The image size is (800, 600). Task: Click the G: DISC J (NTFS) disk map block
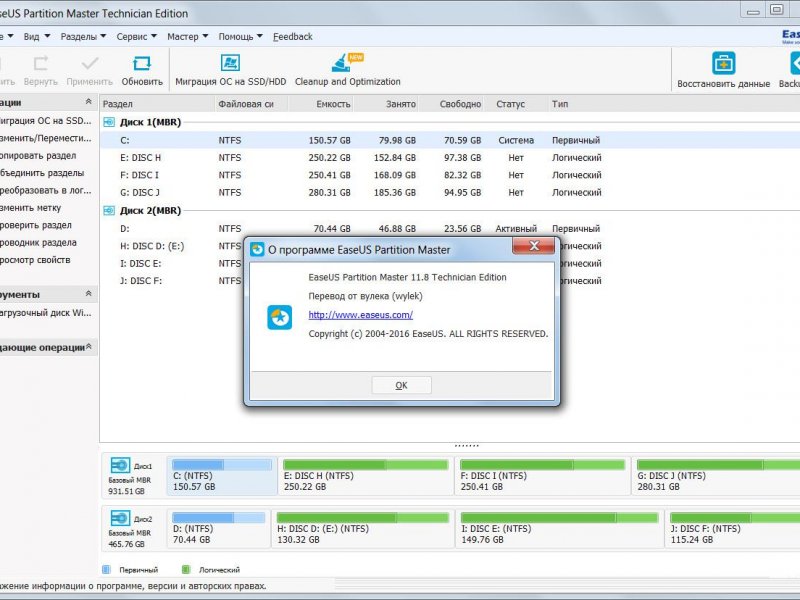coord(716,476)
